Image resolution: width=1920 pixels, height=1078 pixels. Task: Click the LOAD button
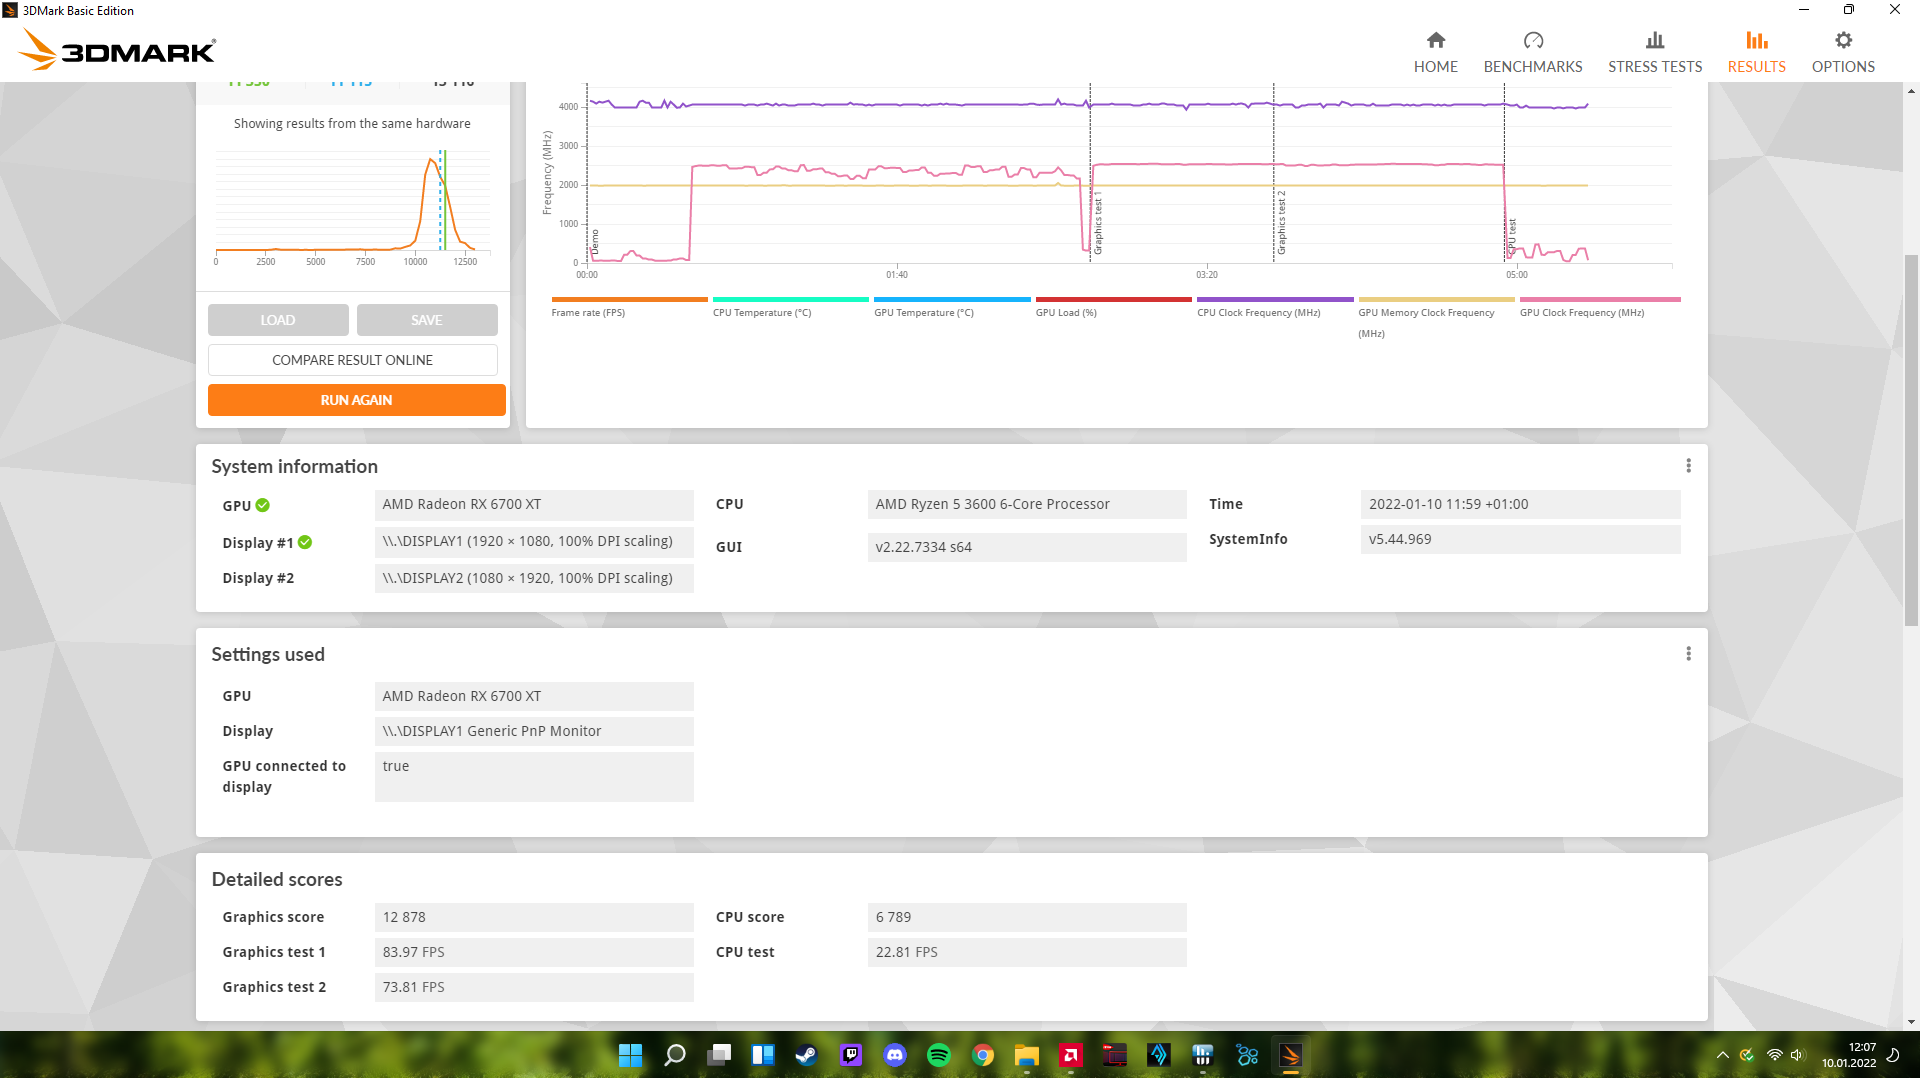click(x=278, y=320)
